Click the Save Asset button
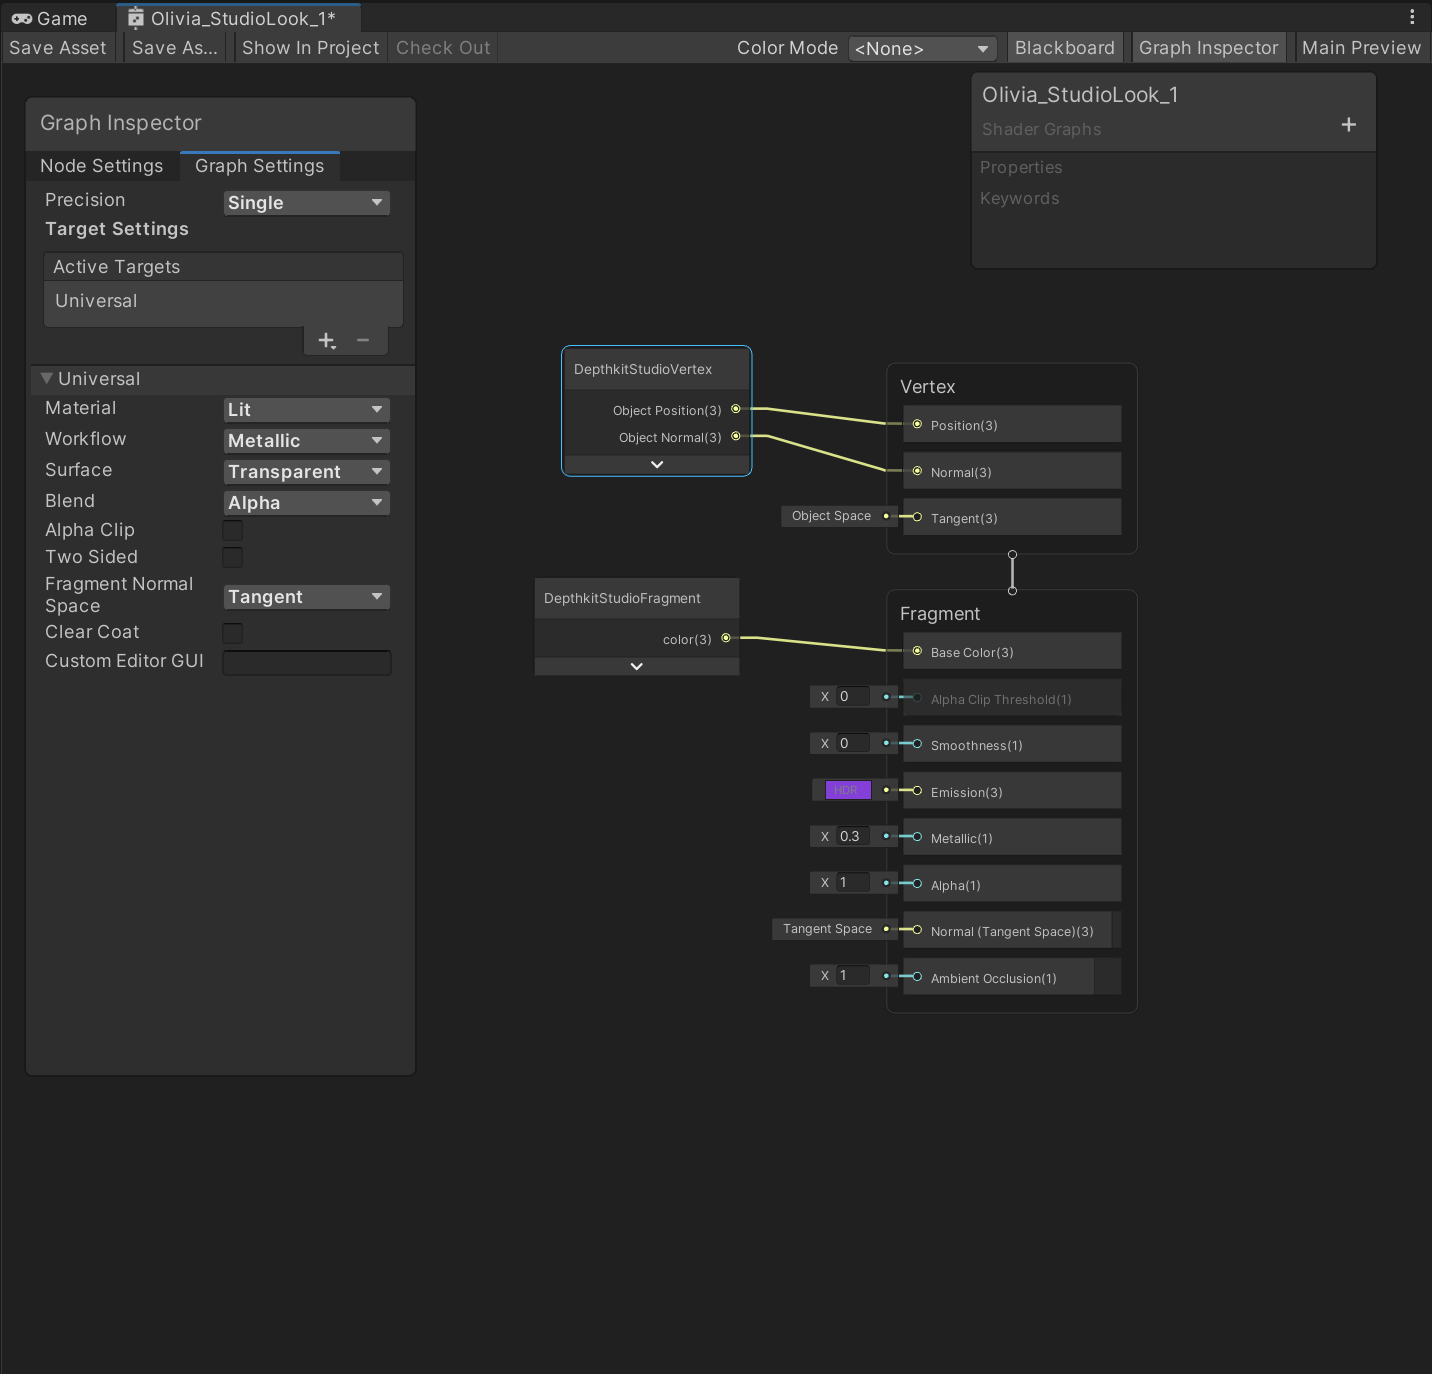 coord(57,47)
